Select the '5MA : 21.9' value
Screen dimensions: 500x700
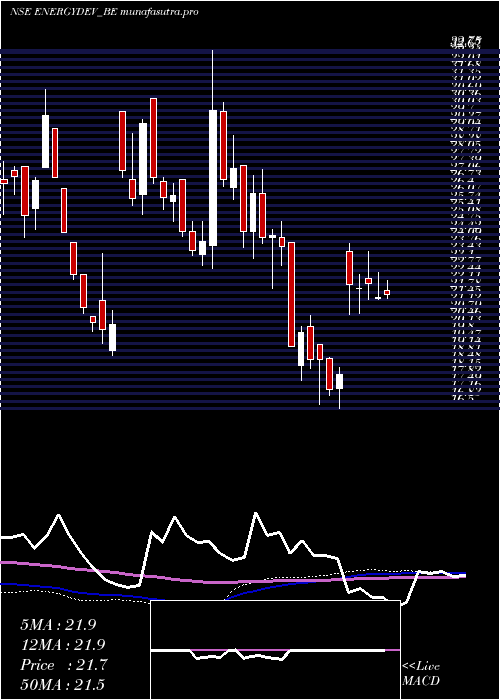point(58,625)
